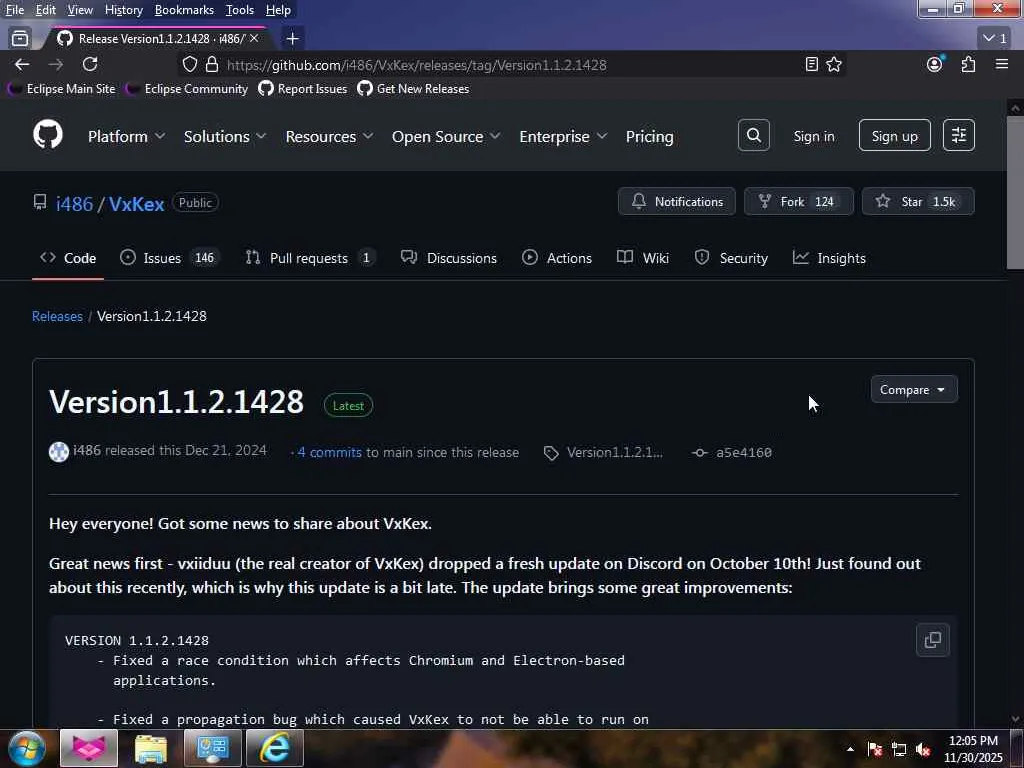Open File Explorer from the taskbar

tap(151, 748)
